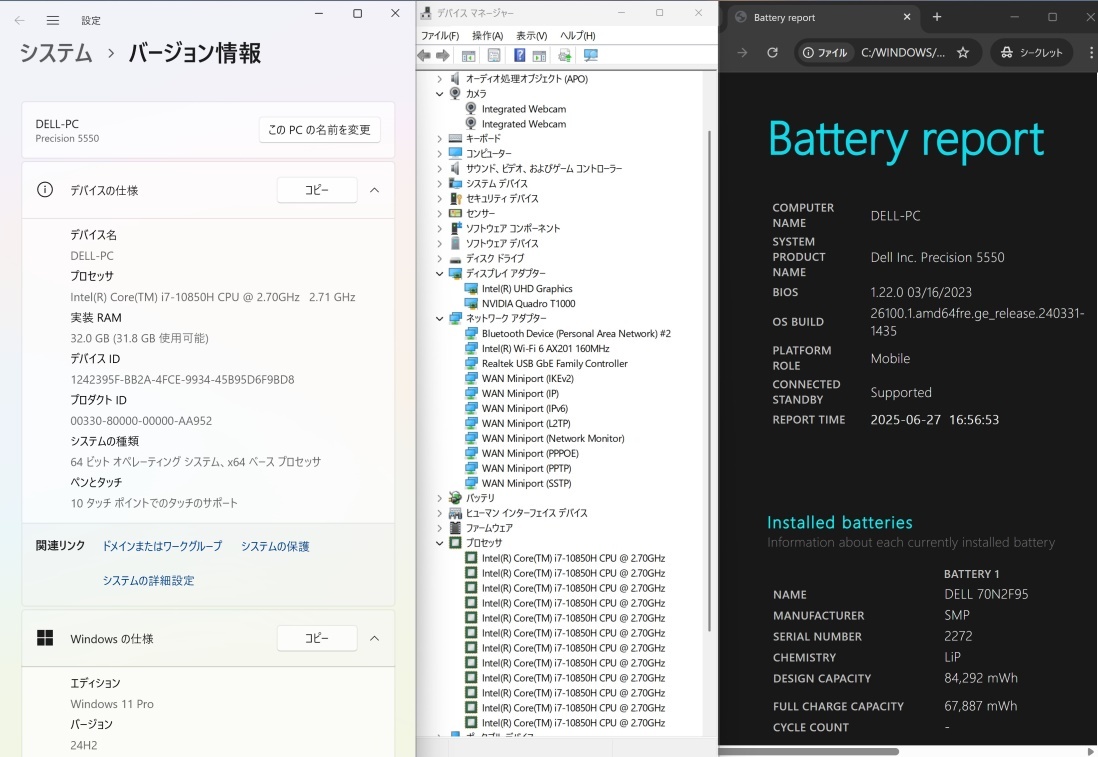Click Device Manager vertical scrollbar

(x=709, y=380)
